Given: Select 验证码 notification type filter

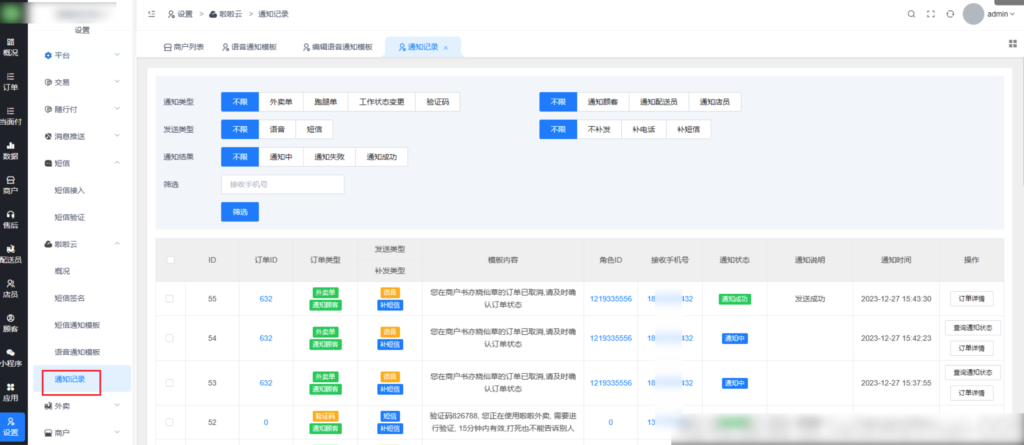Looking at the screenshot, I should tap(438, 102).
